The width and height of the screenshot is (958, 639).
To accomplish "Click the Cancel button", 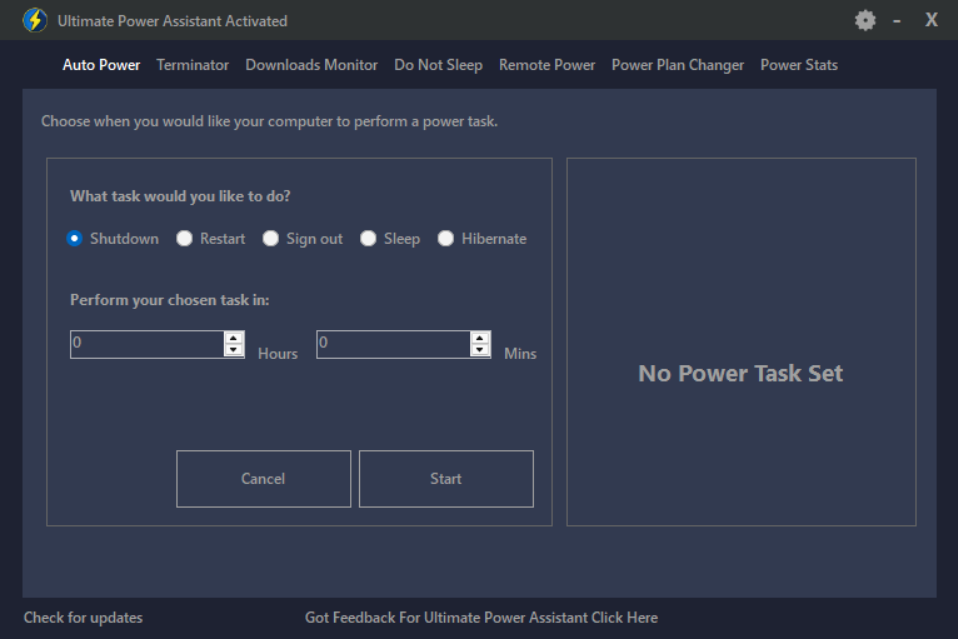I will point(263,479).
